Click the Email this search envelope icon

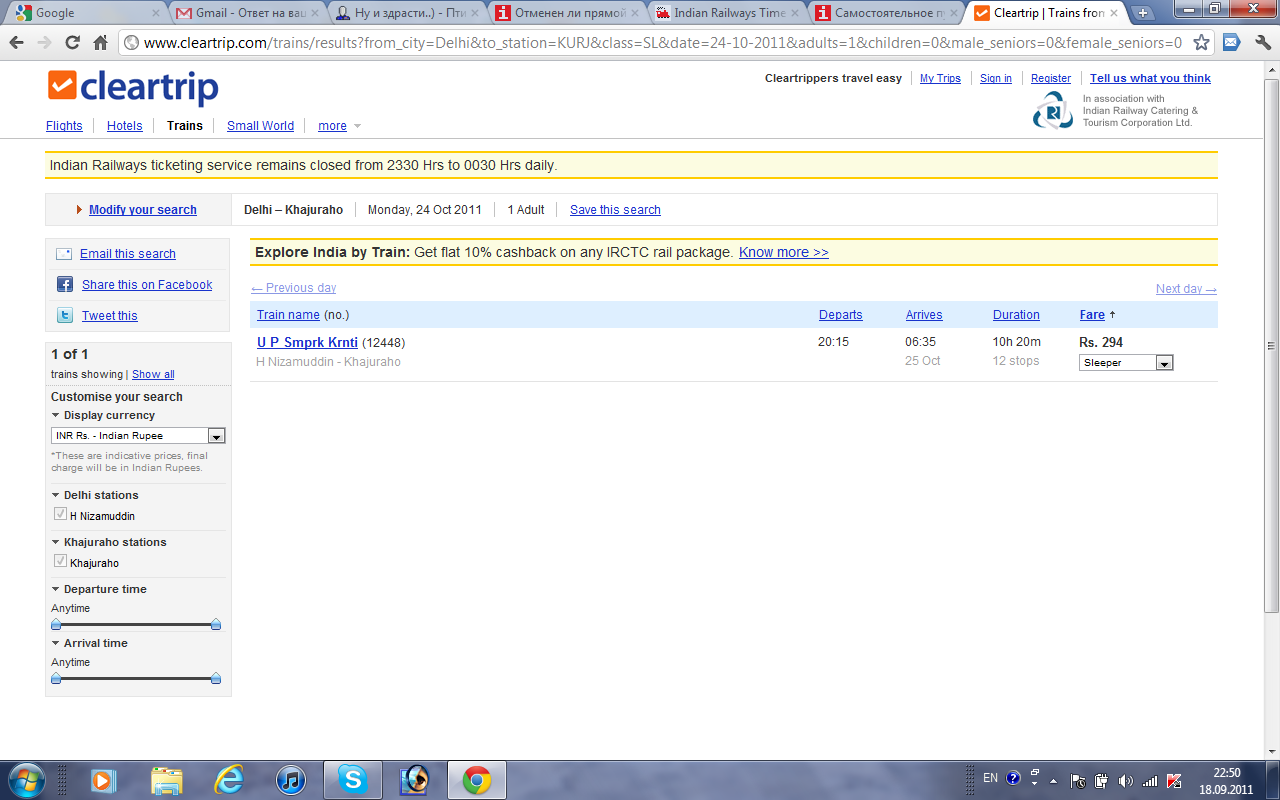coord(64,254)
